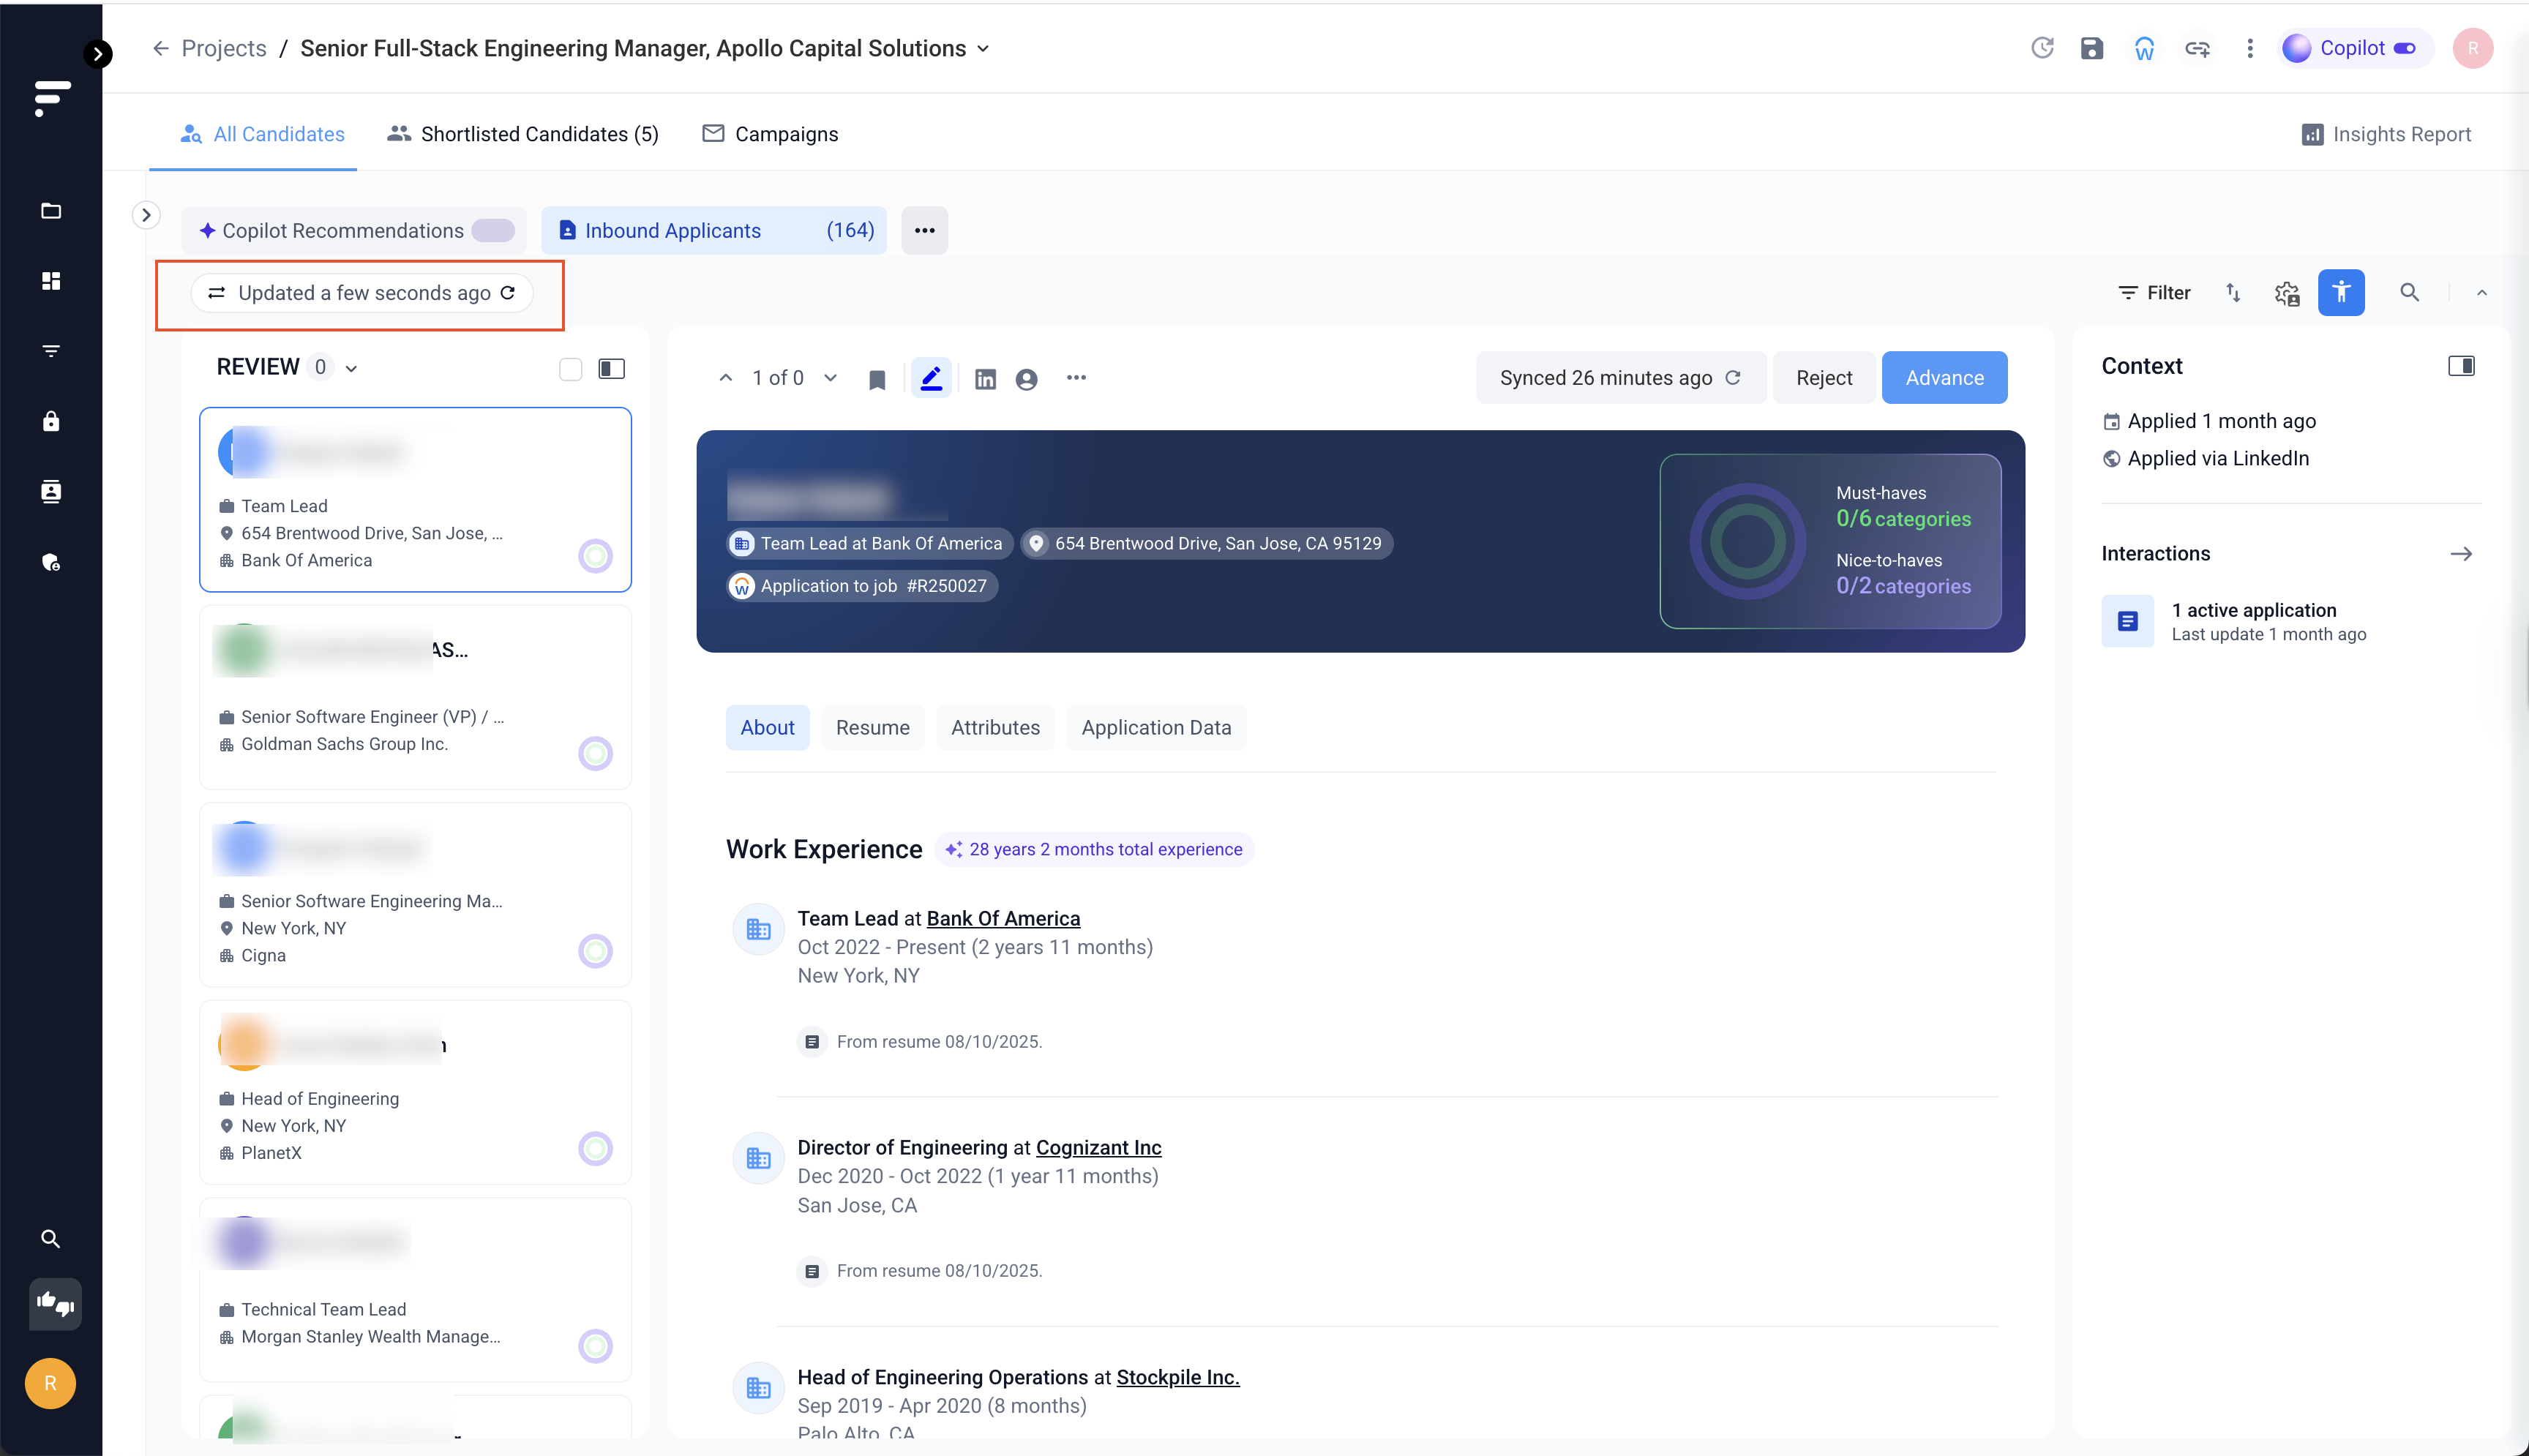Select the Cigna candidate card
Screen dimensions: 2529x1456
point(415,895)
